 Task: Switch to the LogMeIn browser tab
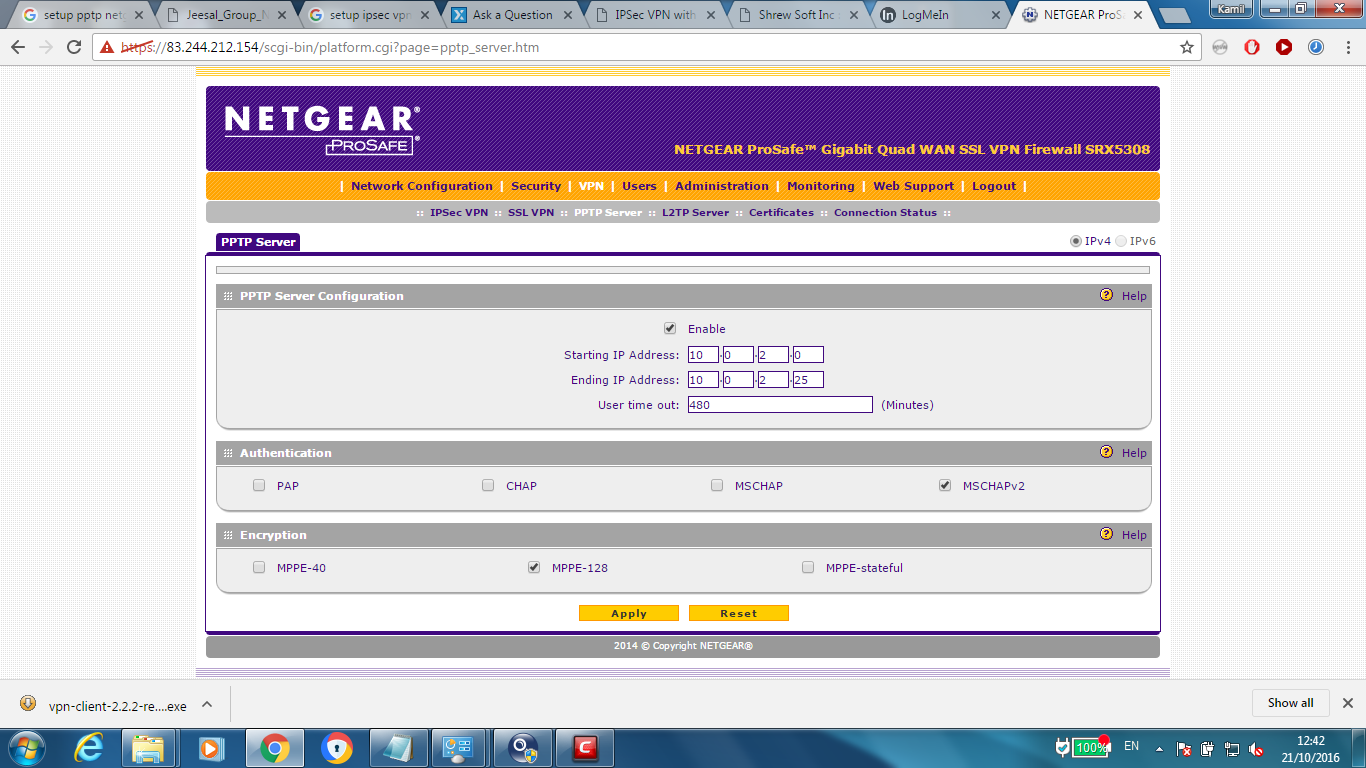938,15
